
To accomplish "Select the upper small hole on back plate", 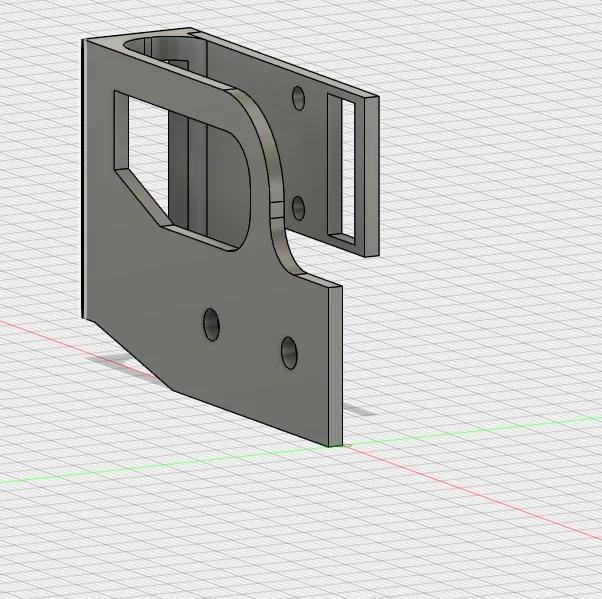I will 298,98.
